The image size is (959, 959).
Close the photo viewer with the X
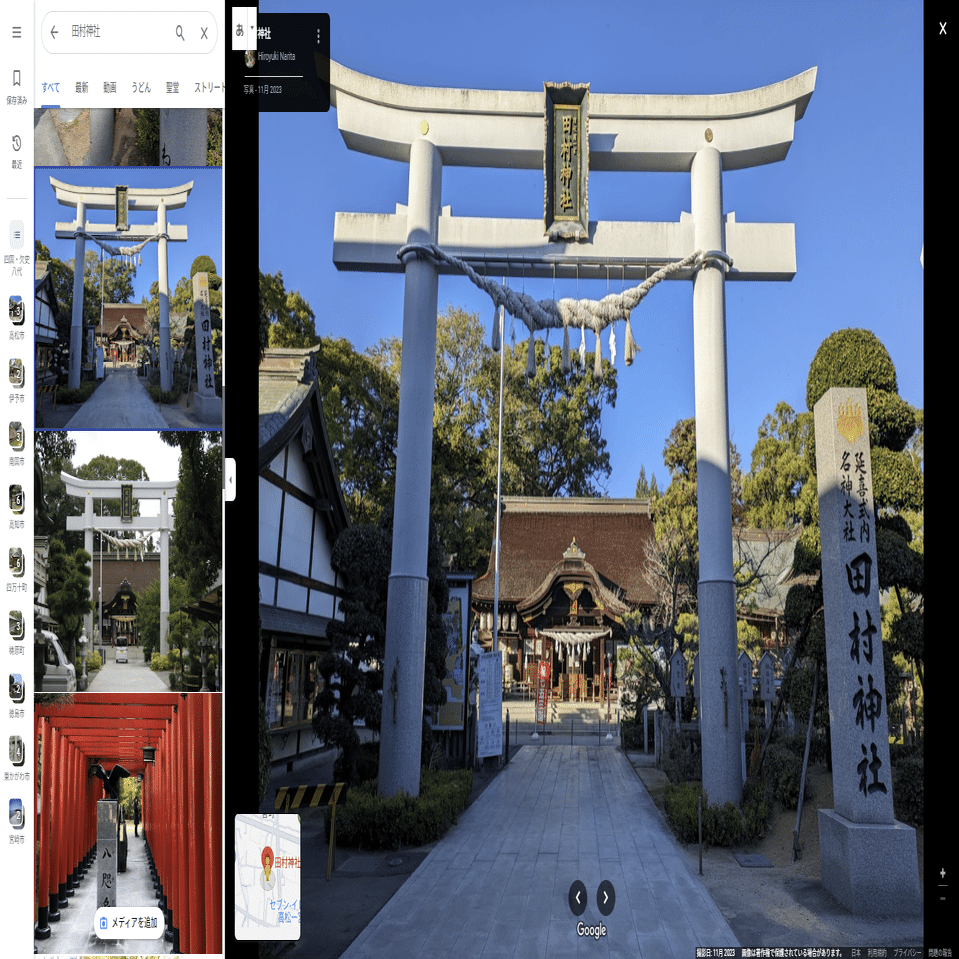pyautogui.click(x=942, y=28)
